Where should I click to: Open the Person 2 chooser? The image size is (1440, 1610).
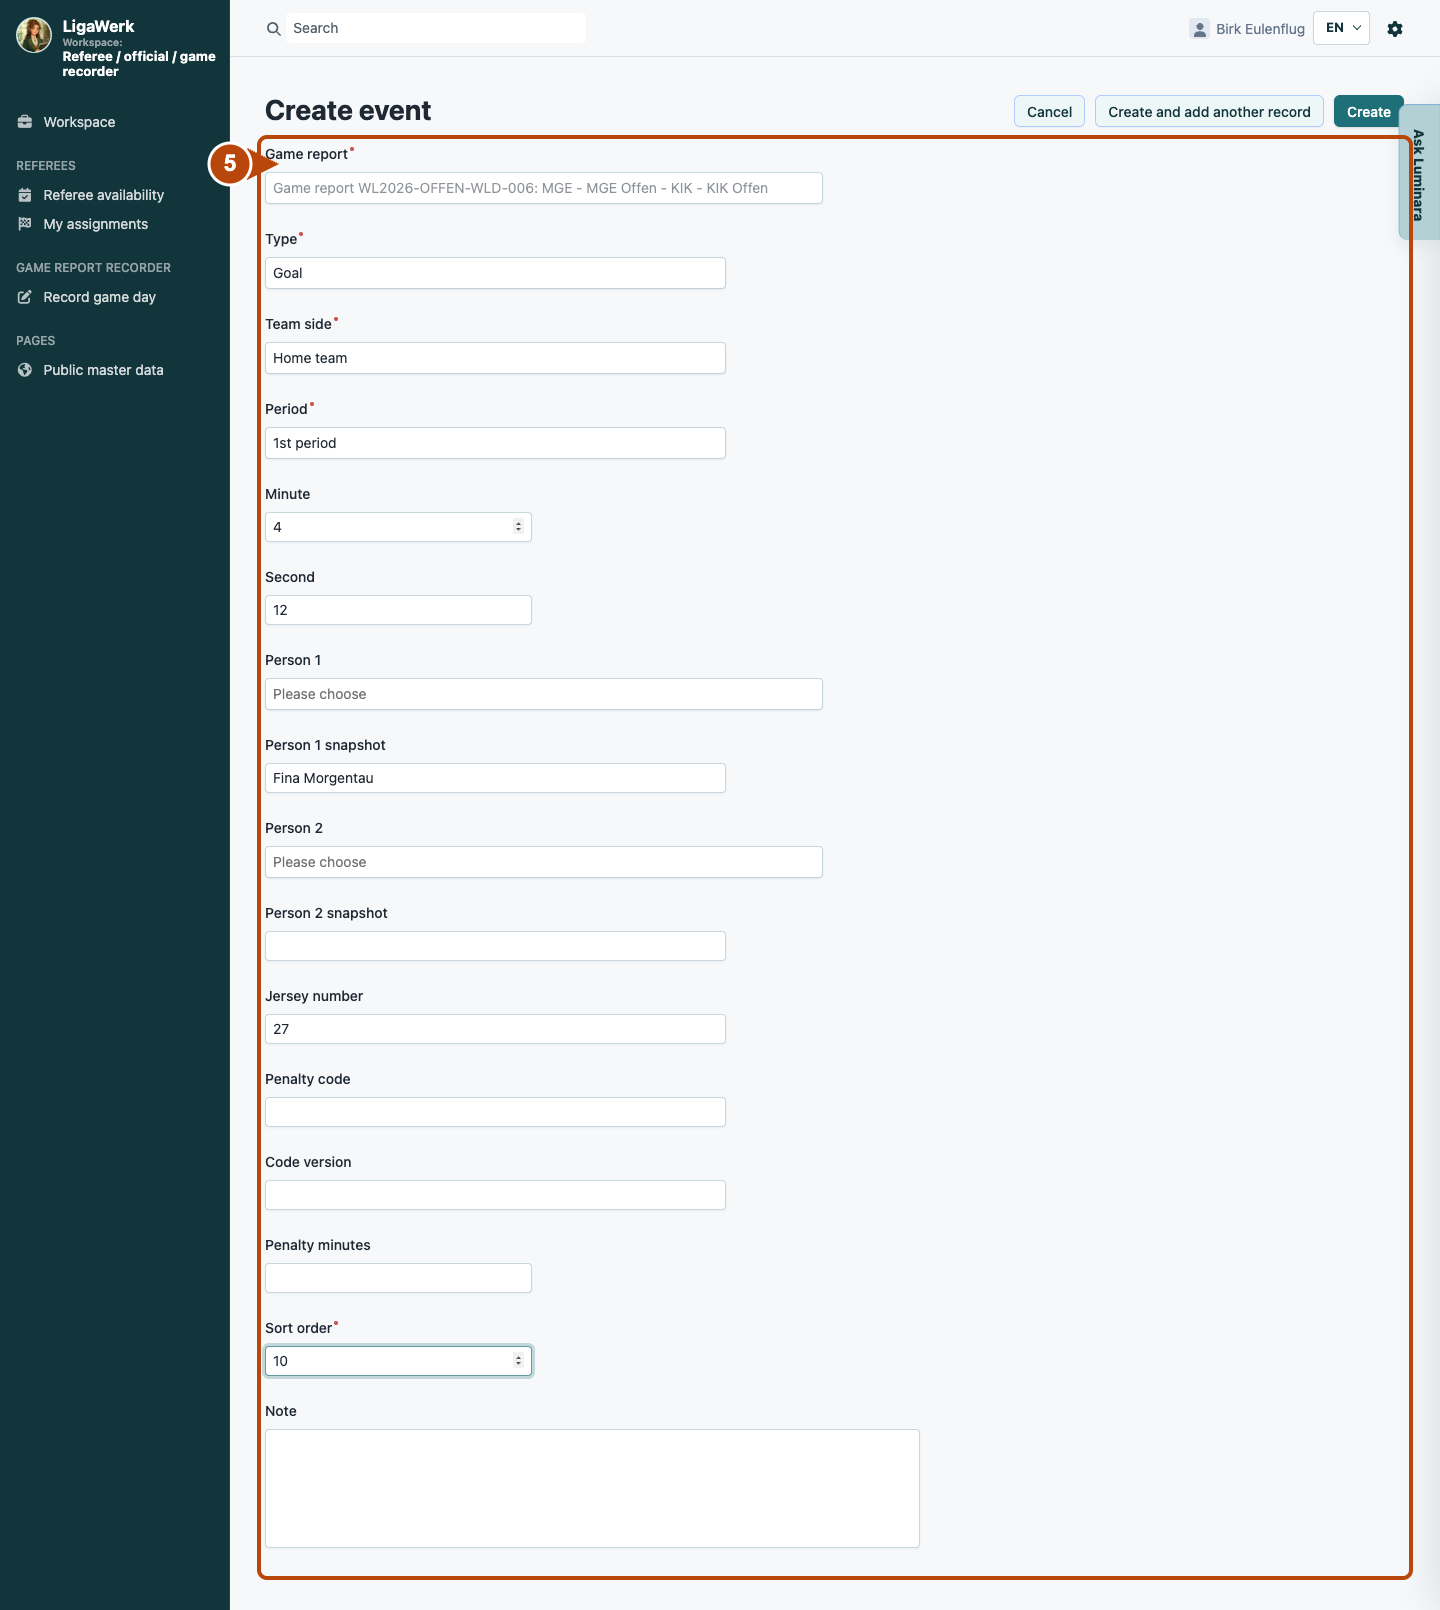pos(544,862)
